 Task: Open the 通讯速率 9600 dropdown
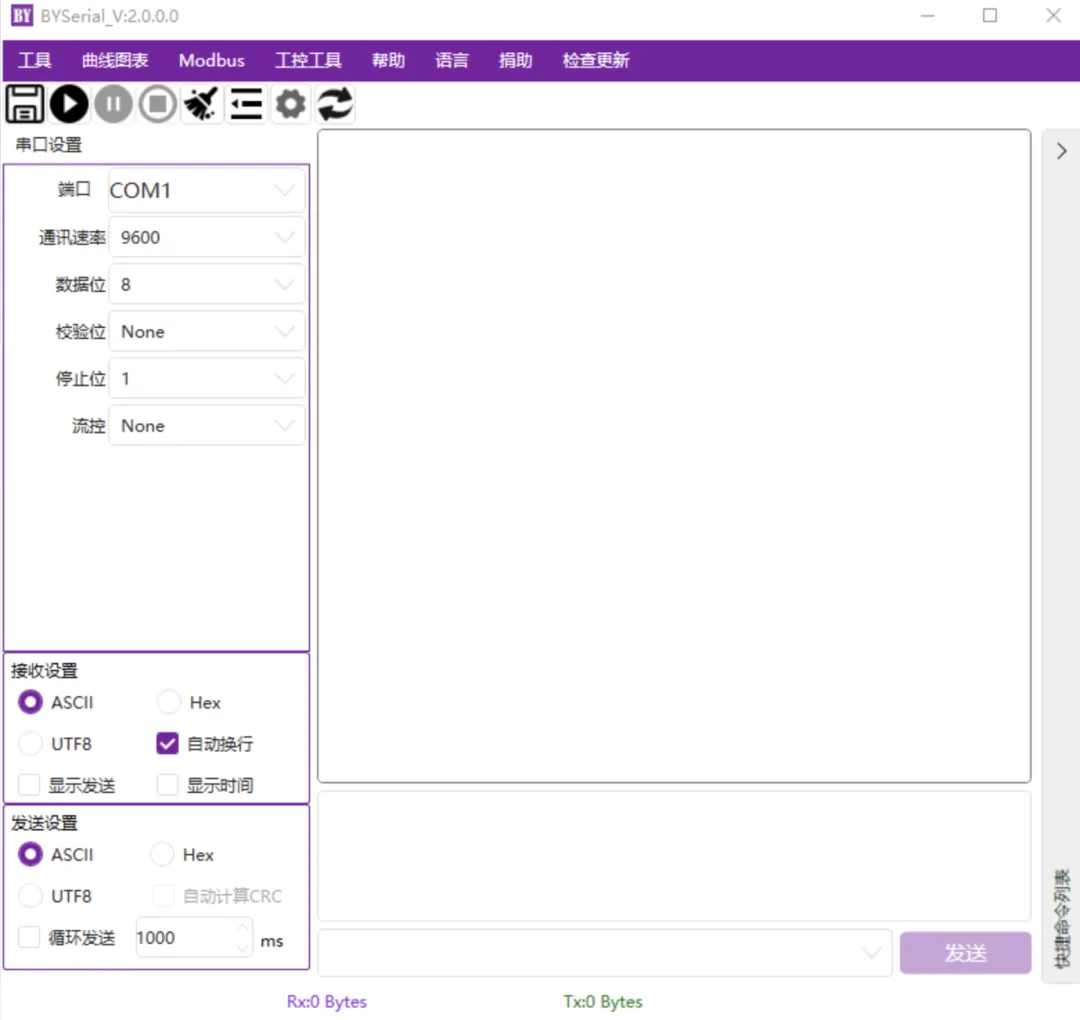(x=207, y=238)
